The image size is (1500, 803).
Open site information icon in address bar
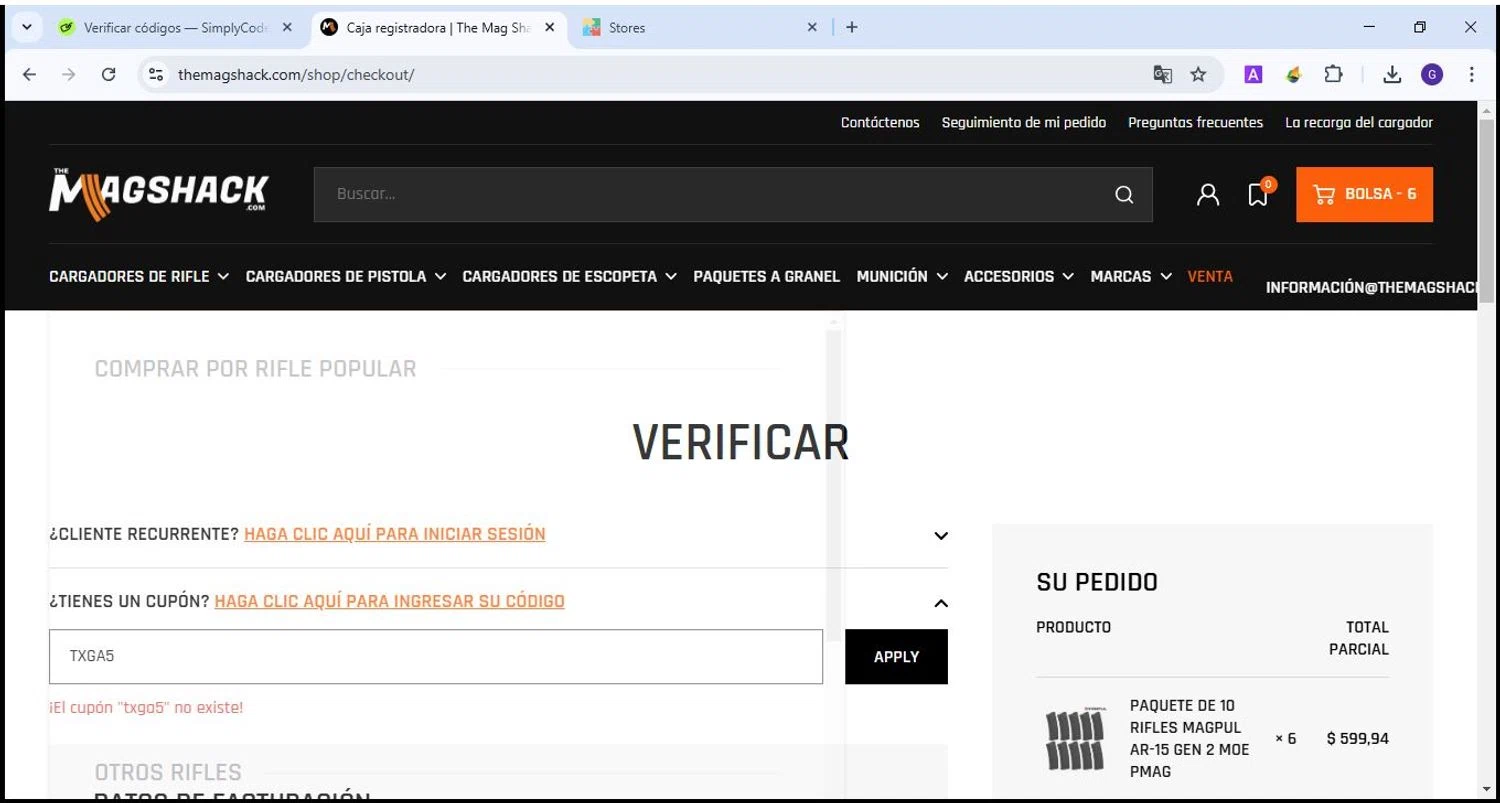pyautogui.click(x=155, y=74)
